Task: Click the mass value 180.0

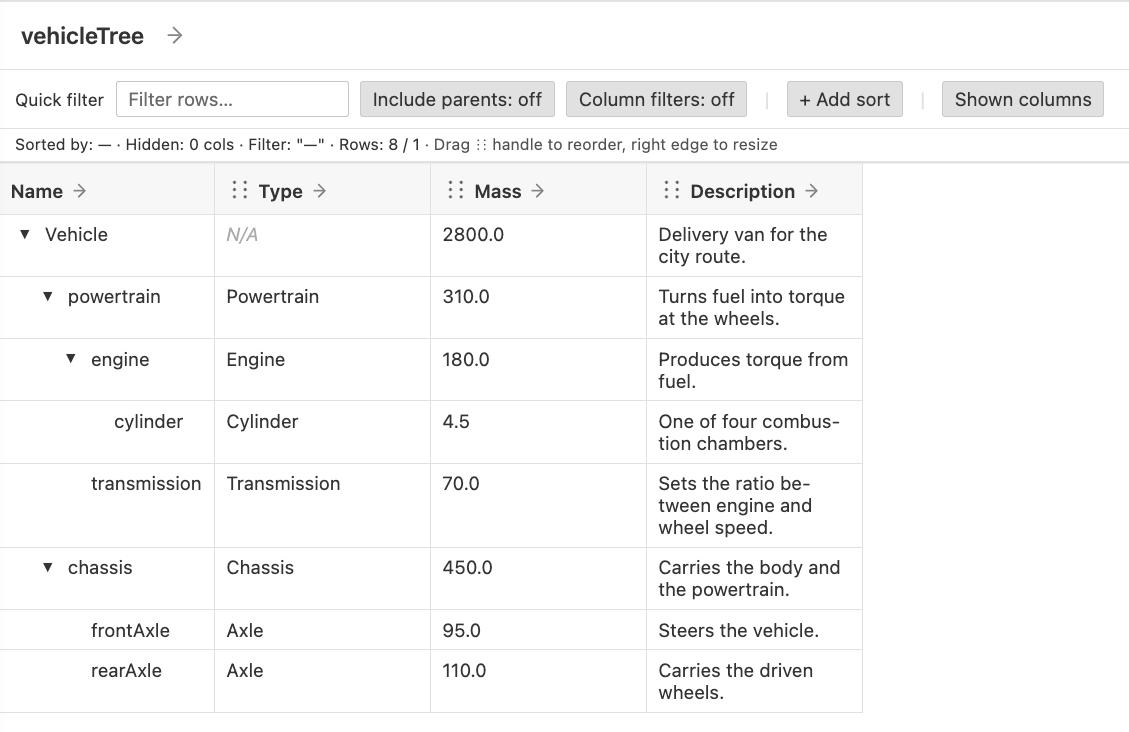Action: click(466, 359)
